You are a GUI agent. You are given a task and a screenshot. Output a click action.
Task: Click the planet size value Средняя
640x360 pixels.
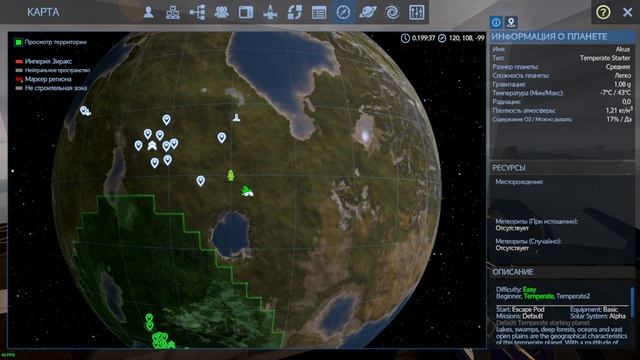pyautogui.click(x=618, y=67)
